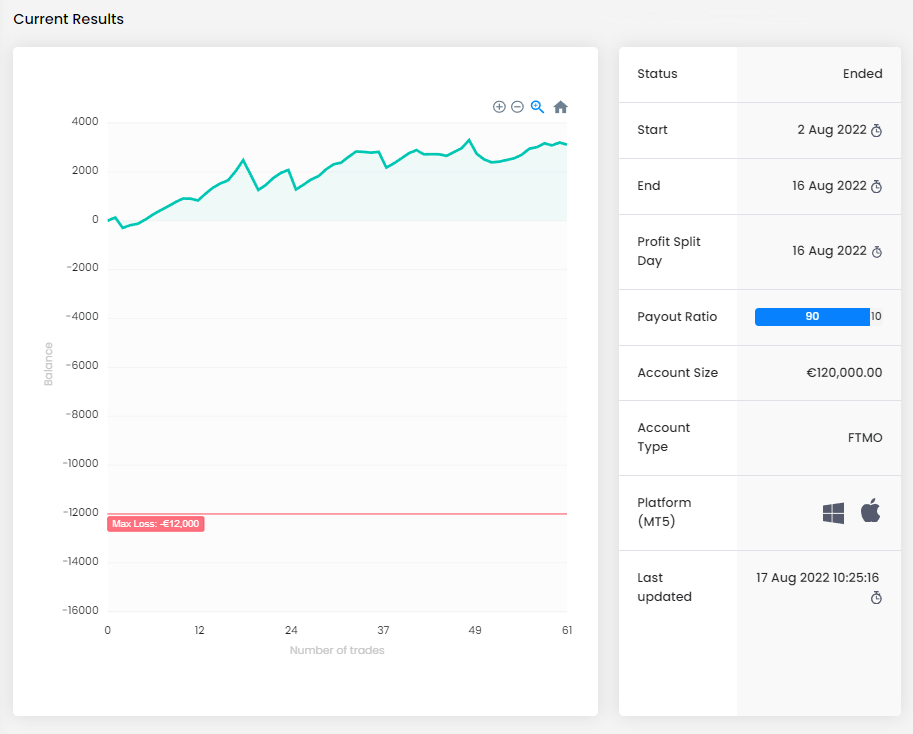
Task: Click the FTMO account type value
Action: pos(864,438)
